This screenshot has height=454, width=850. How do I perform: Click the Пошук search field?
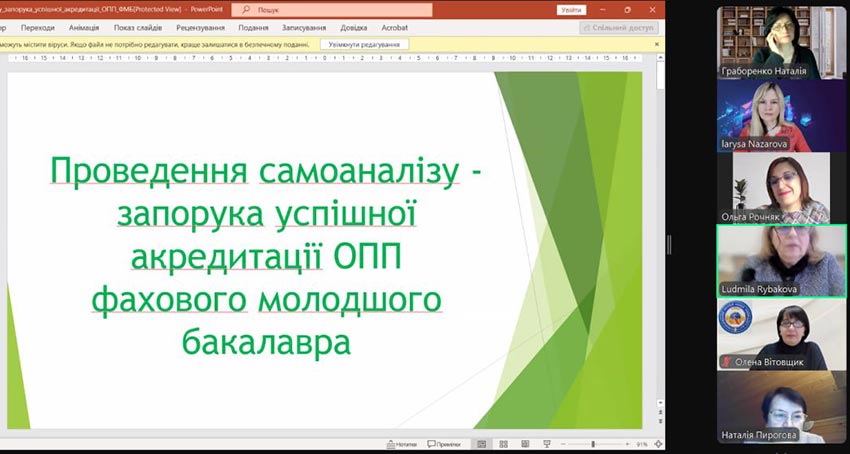point(331,9)
